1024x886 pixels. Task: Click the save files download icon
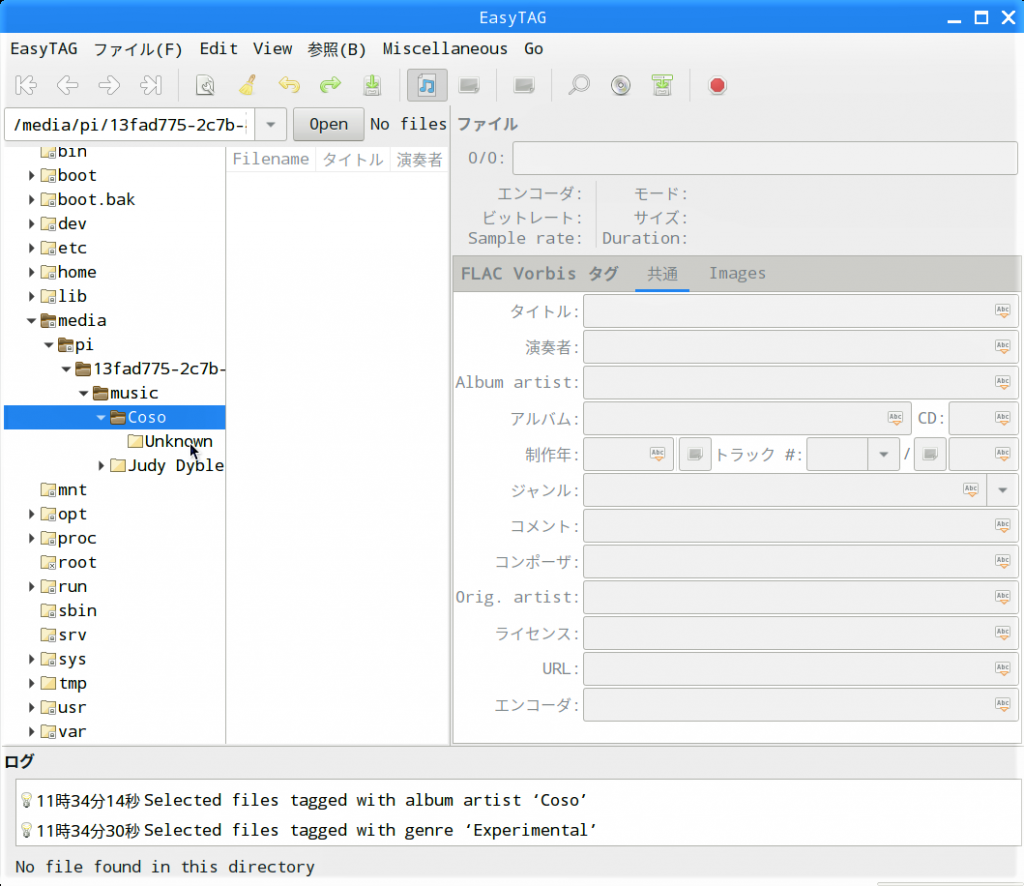[372, 85]
